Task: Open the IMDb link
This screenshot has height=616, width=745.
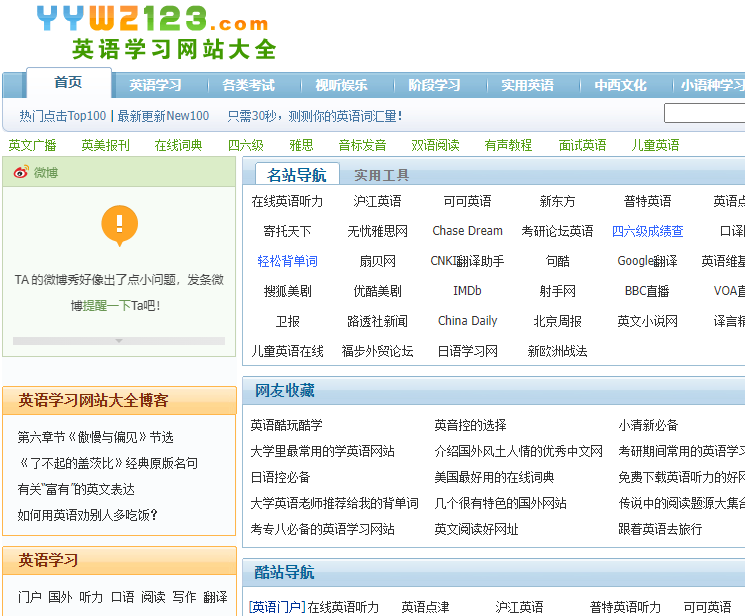Action: coord(467,291)
